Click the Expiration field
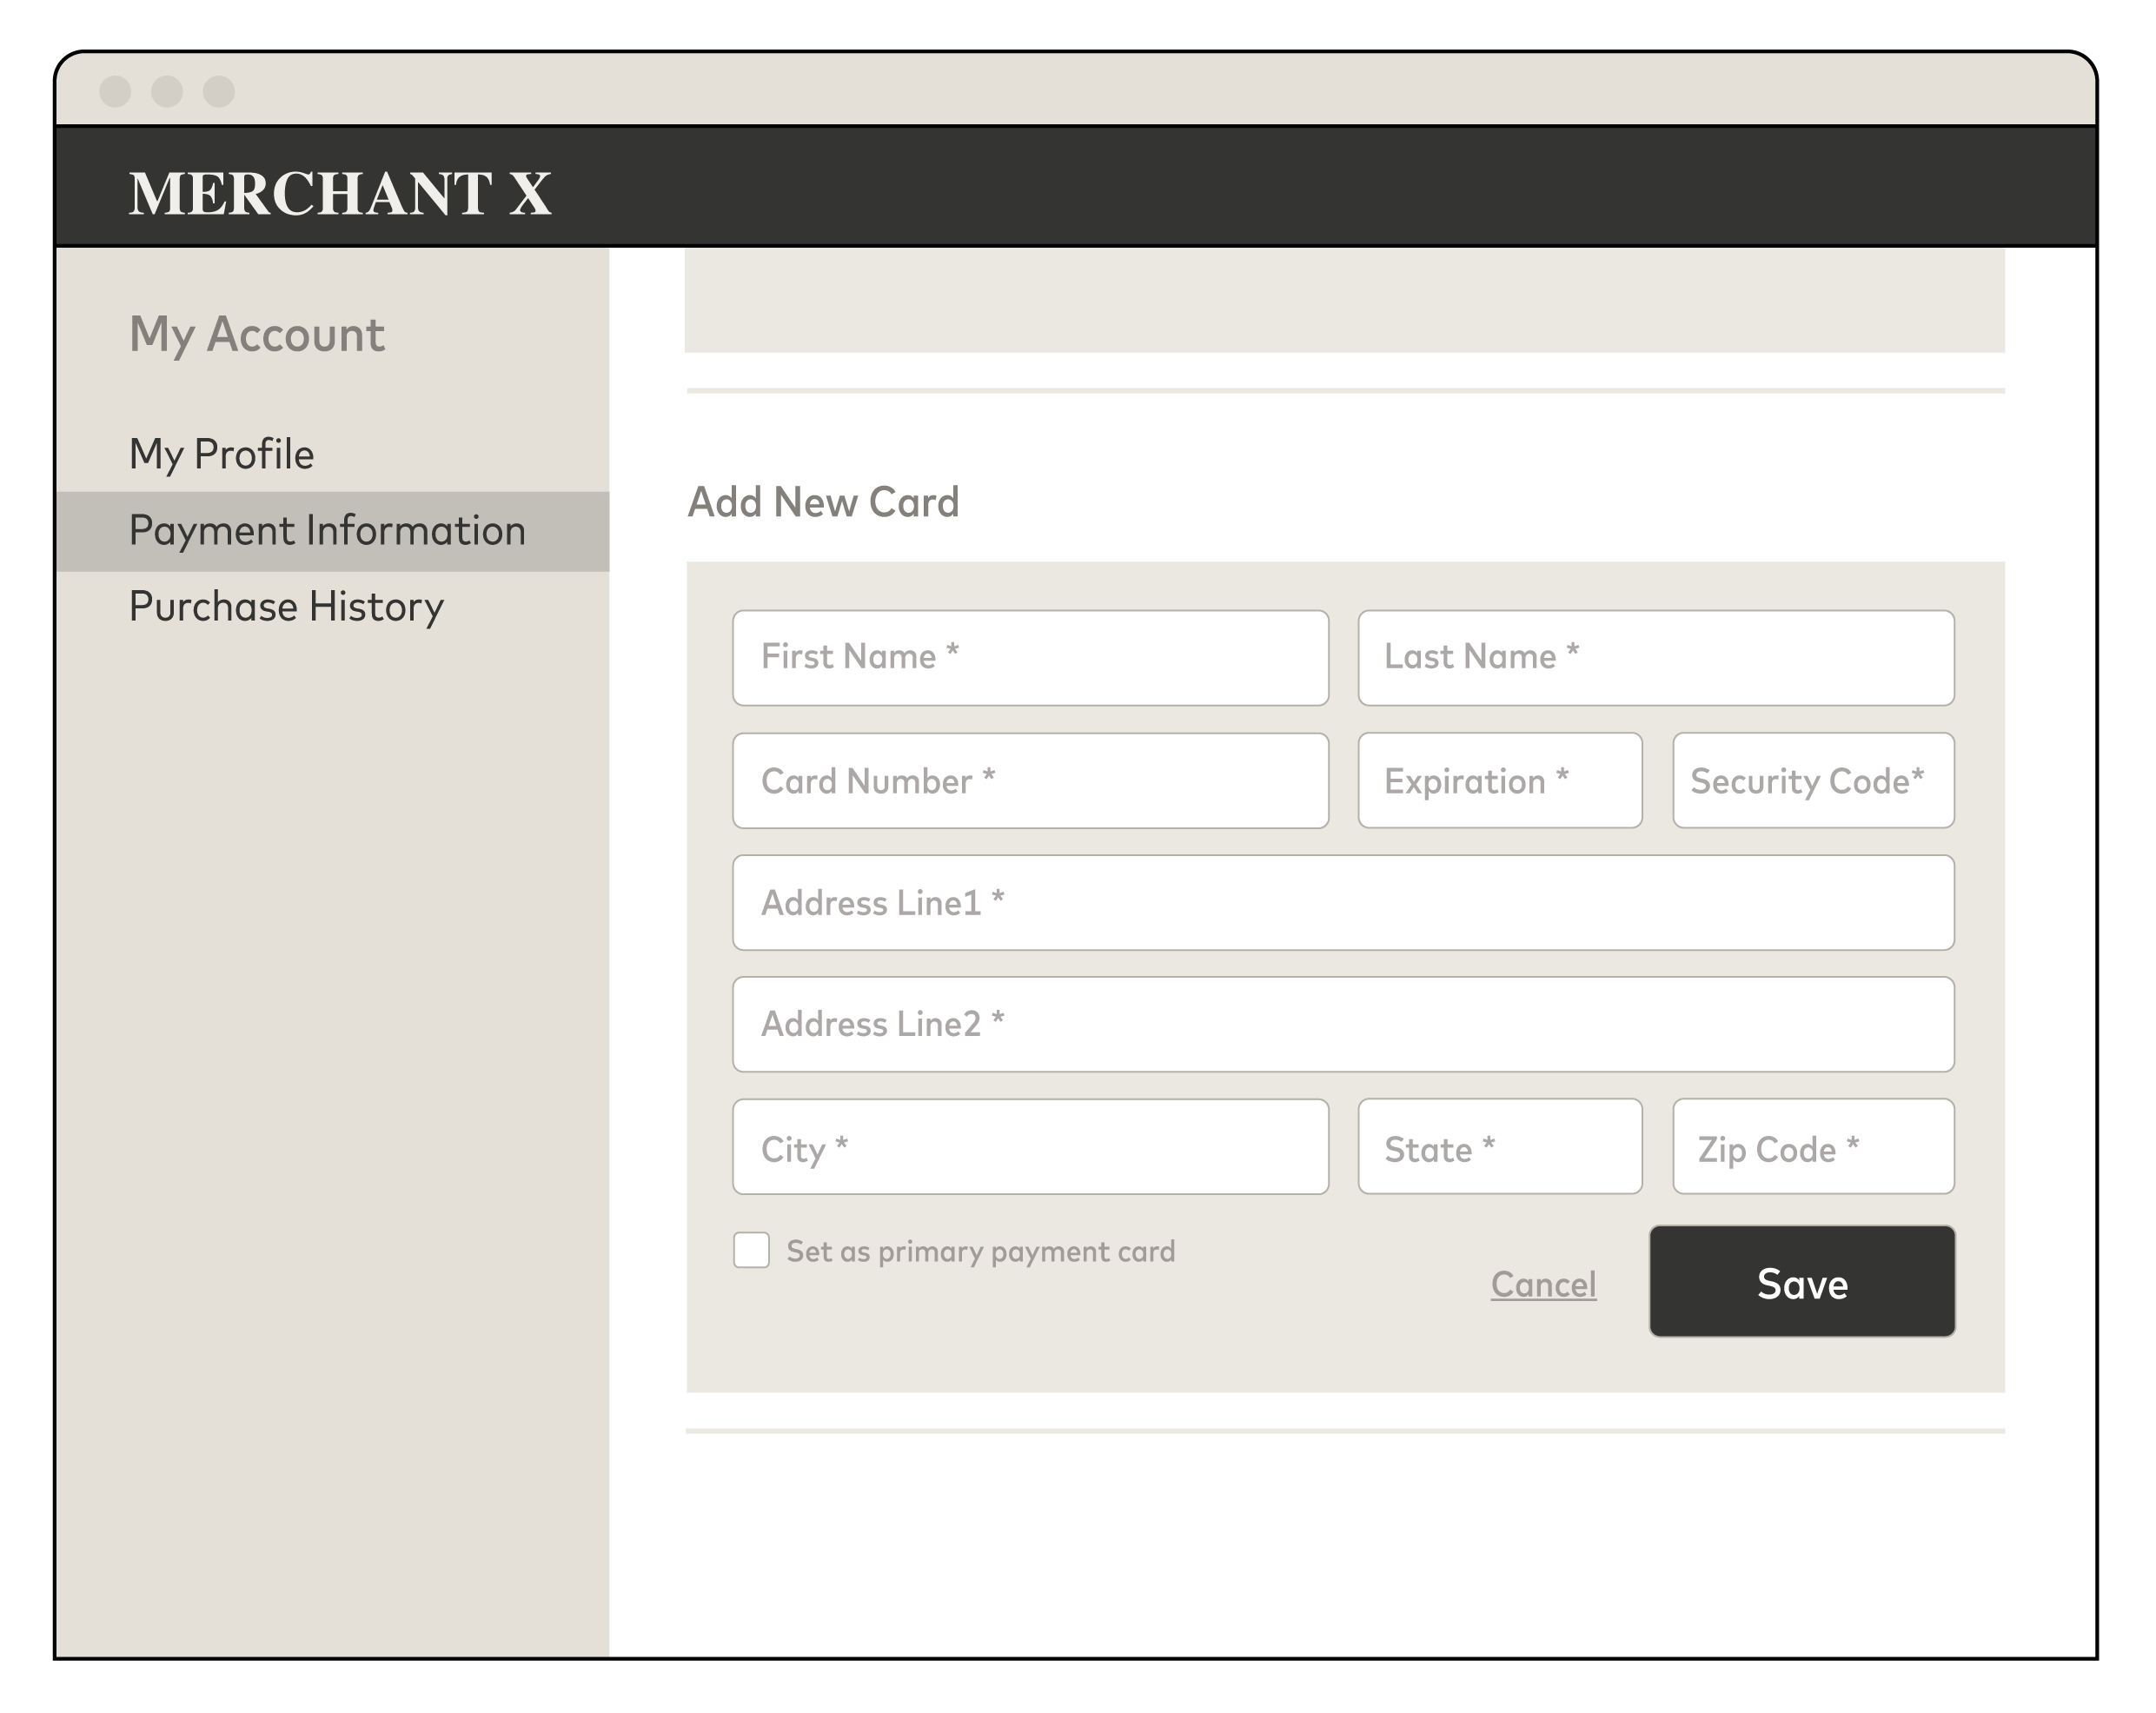This screenshot has height=1713, width=2156. 1499,781
